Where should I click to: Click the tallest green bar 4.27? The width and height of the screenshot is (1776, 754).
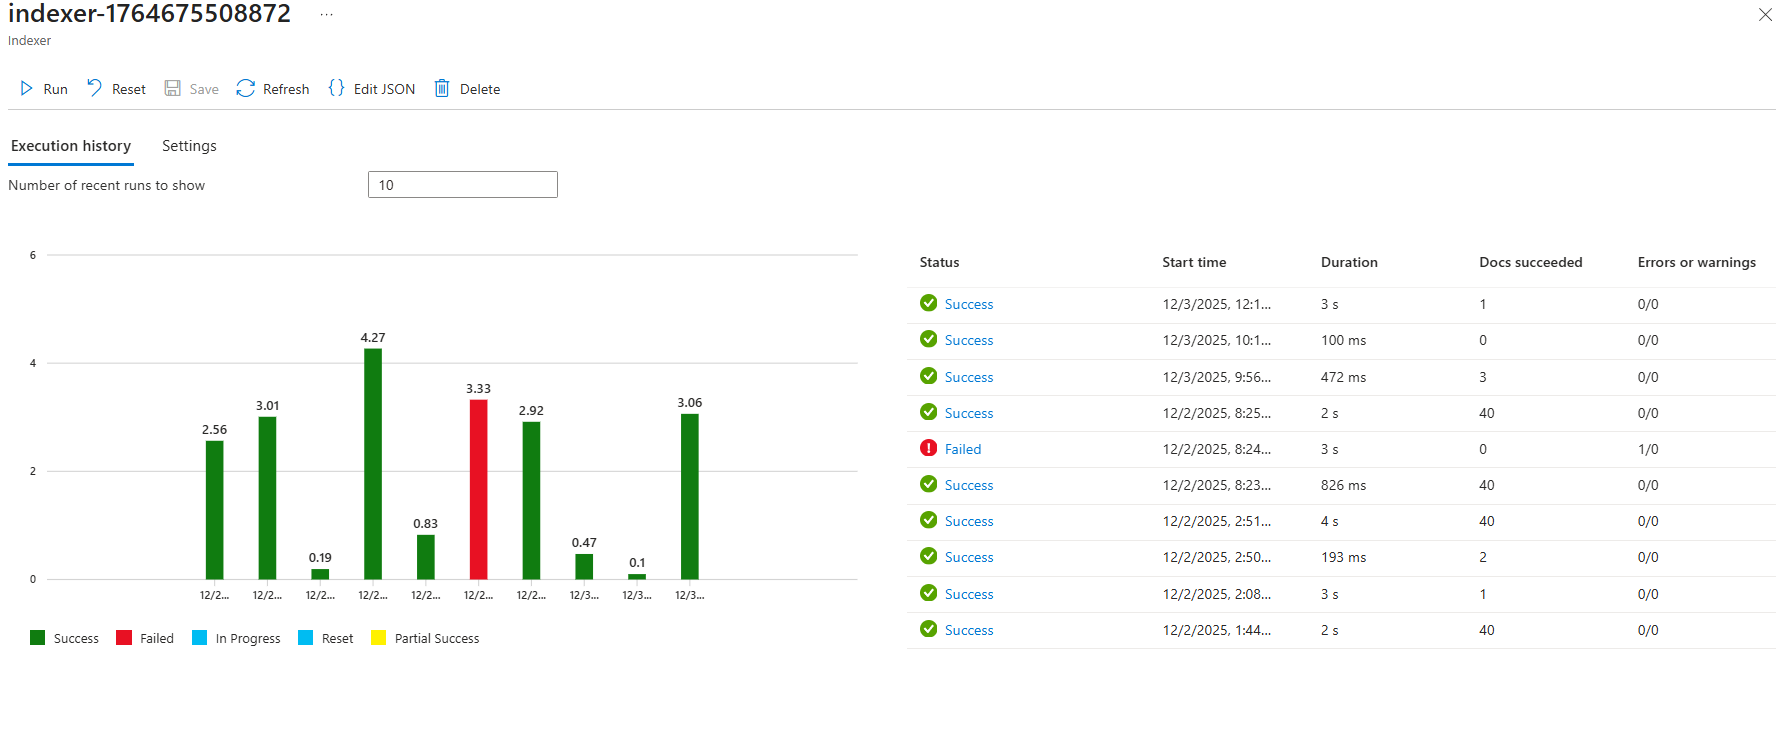[373, 463]
